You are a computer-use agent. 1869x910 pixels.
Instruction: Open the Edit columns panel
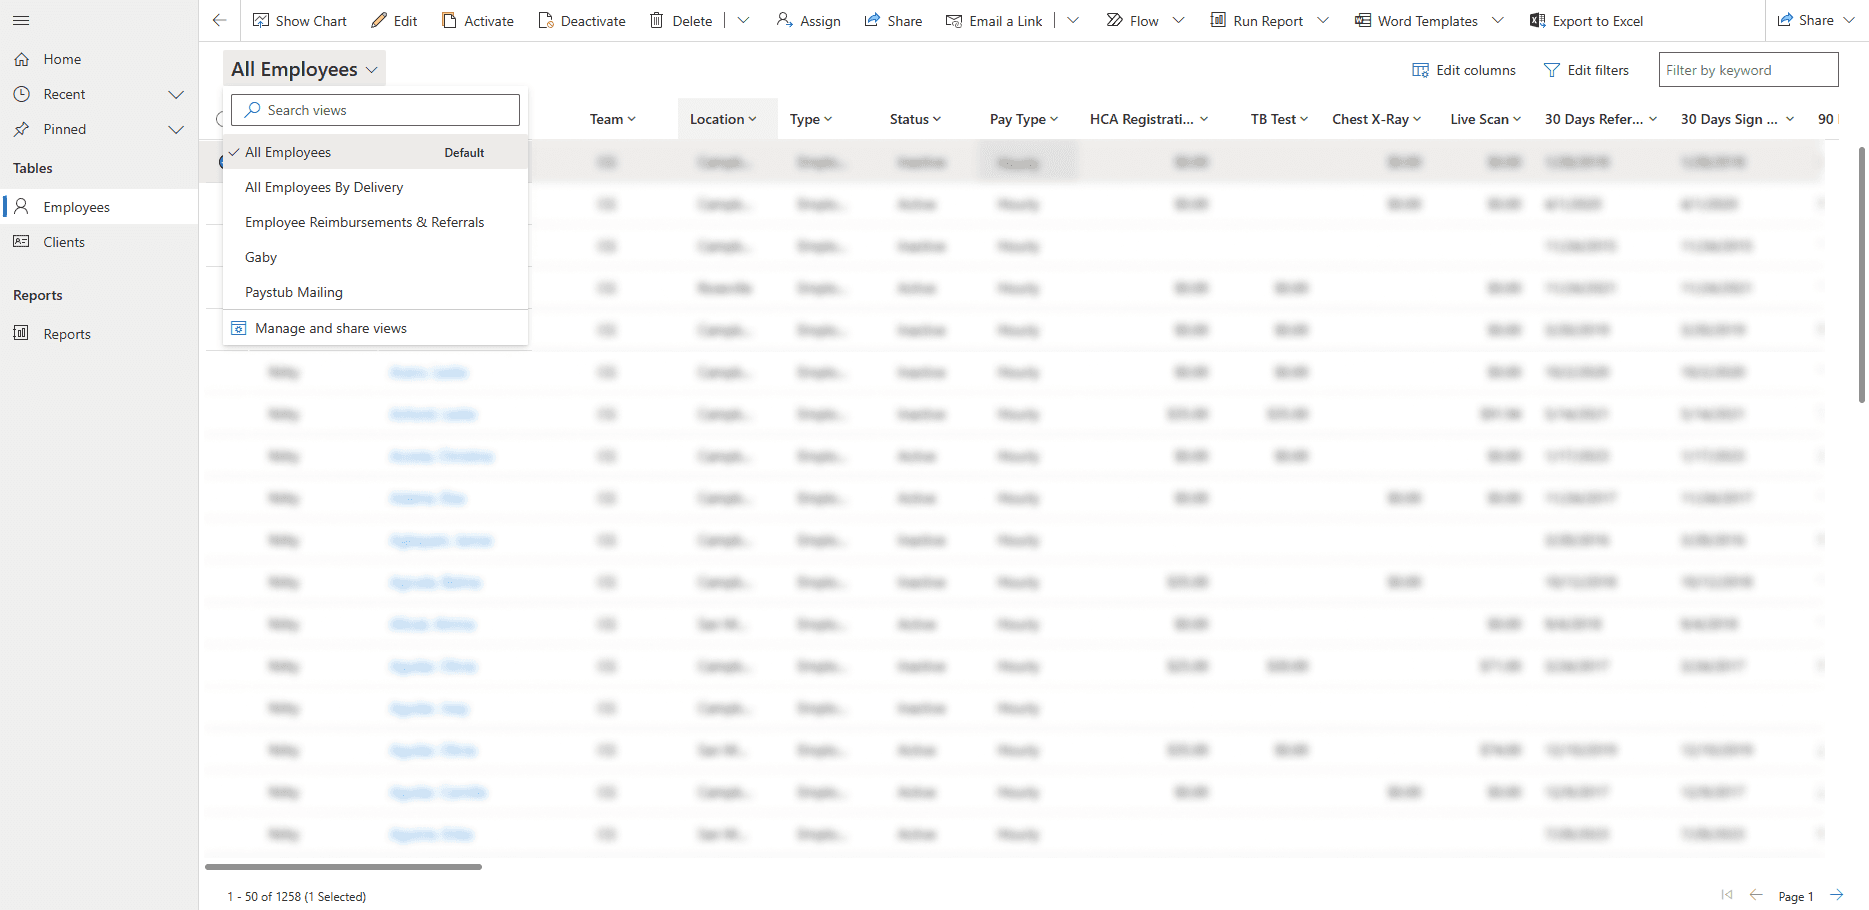(1463, 70)
